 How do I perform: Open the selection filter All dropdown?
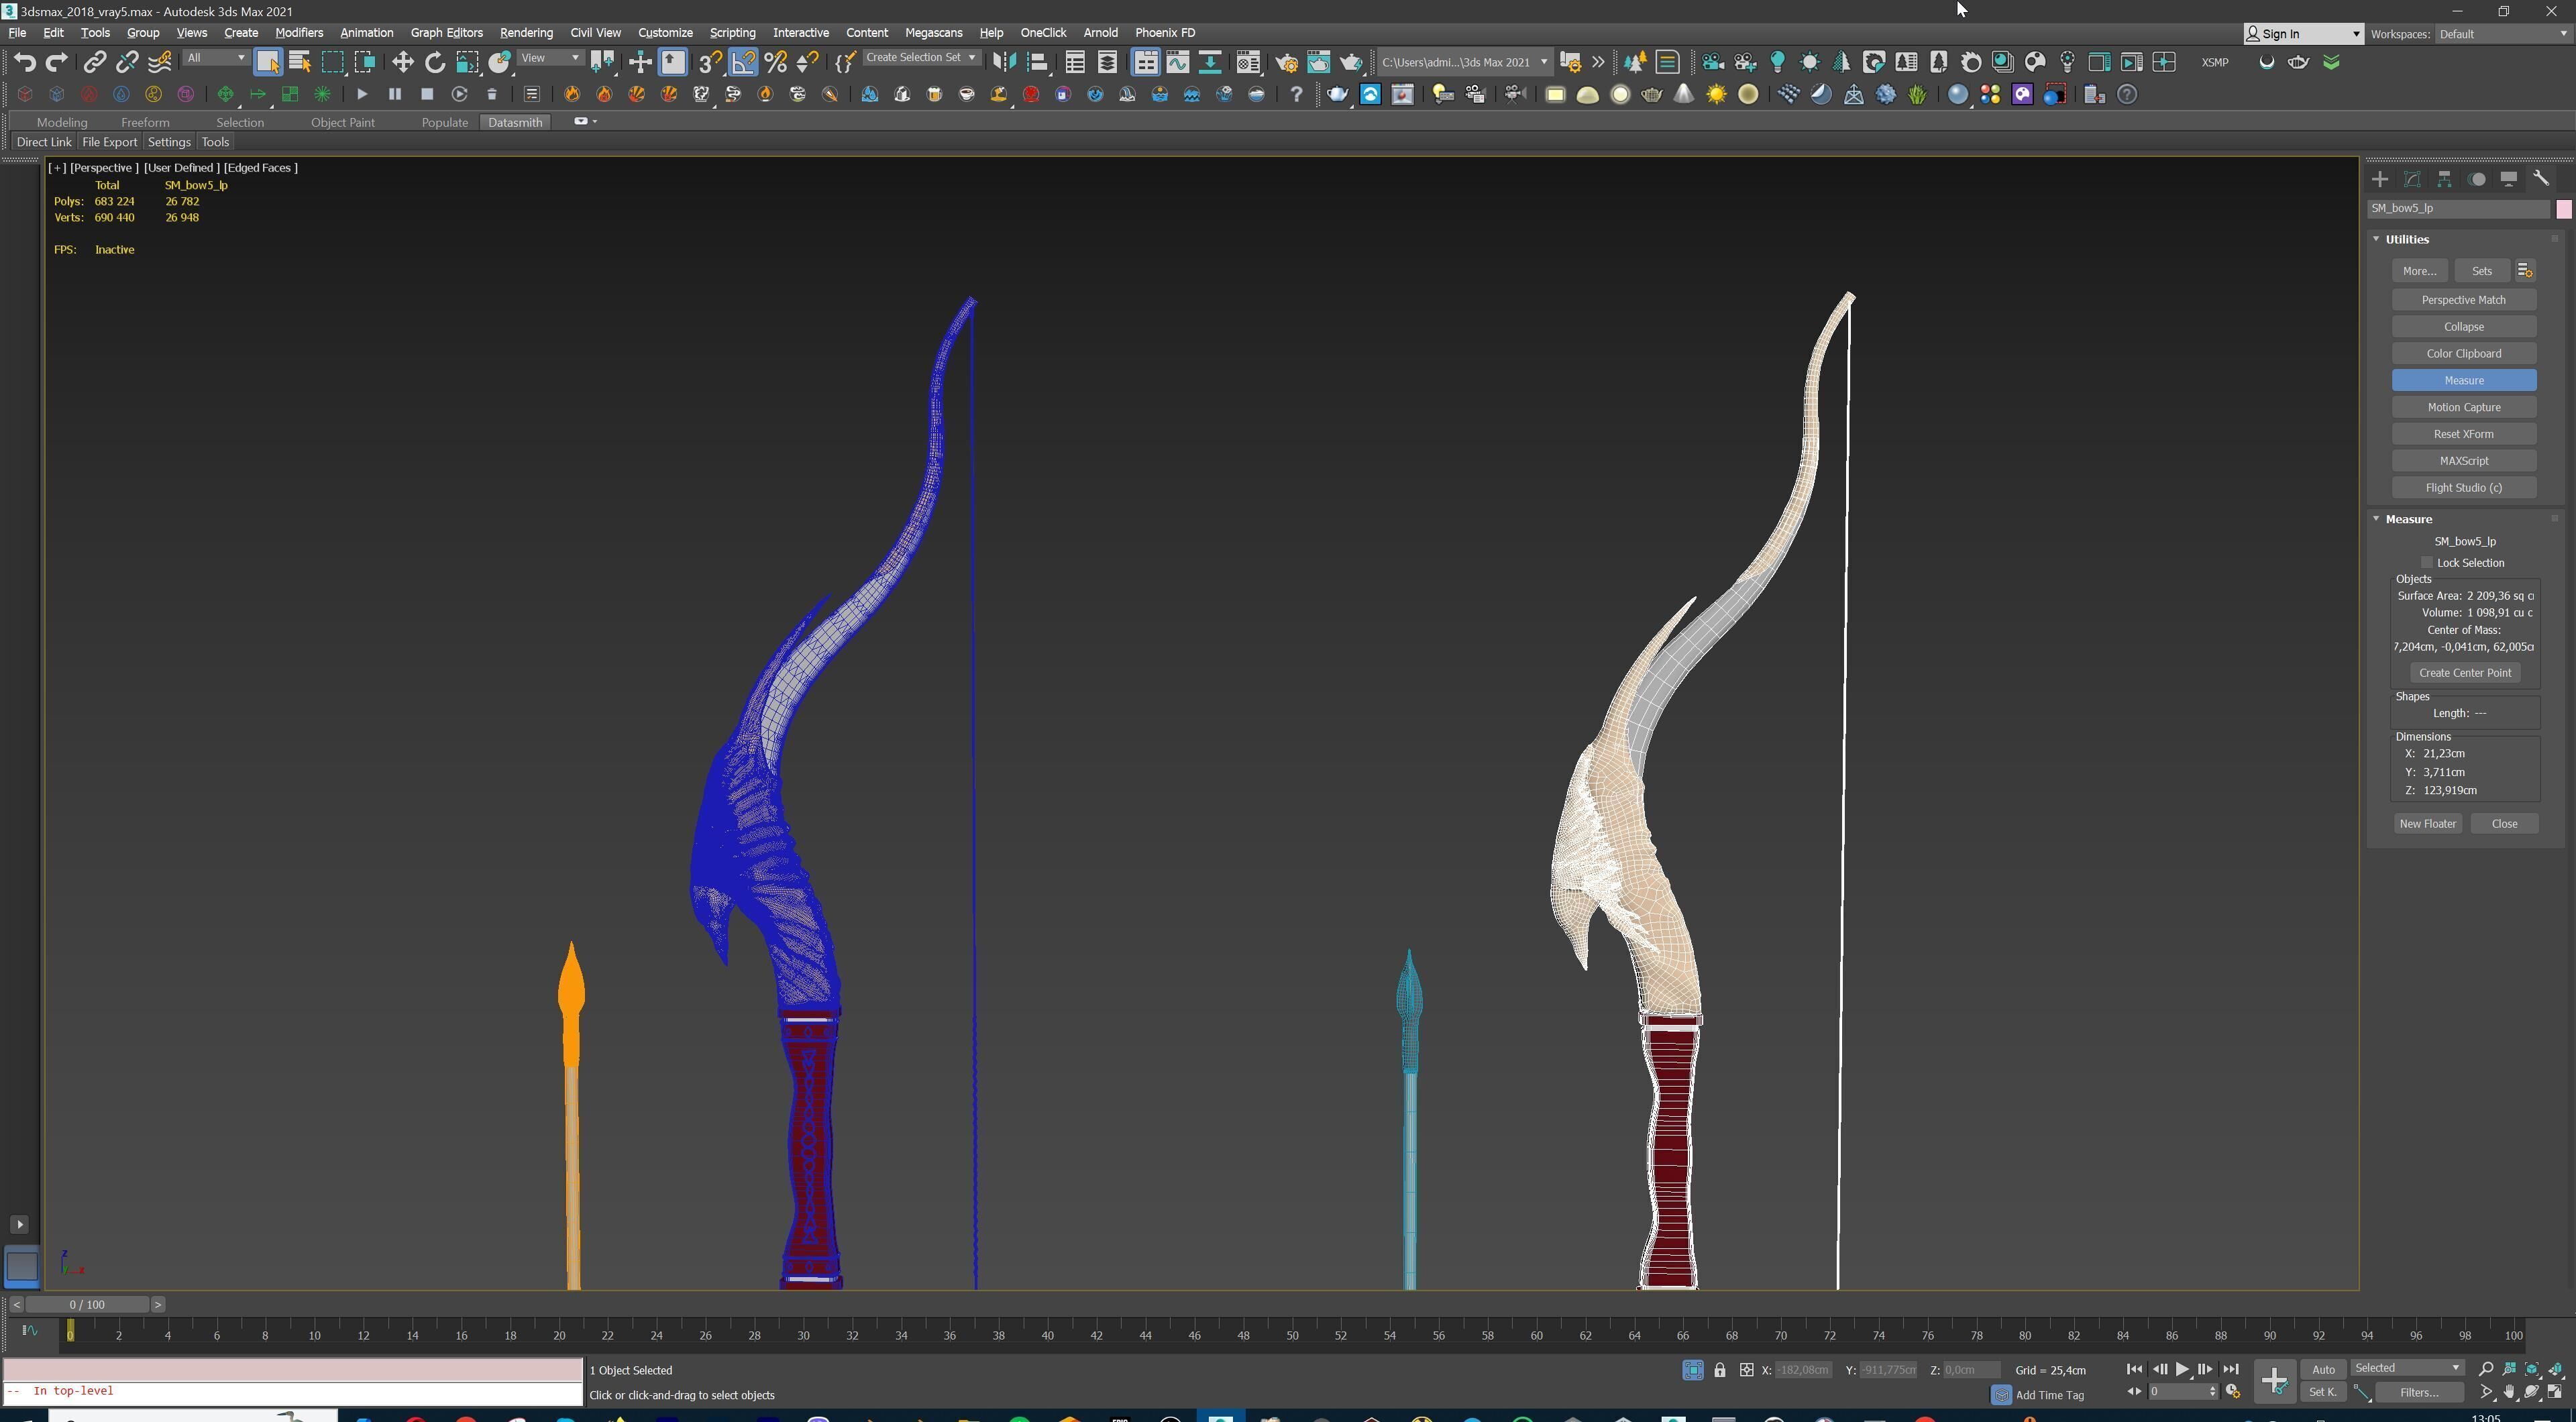[x=216, y=58]
